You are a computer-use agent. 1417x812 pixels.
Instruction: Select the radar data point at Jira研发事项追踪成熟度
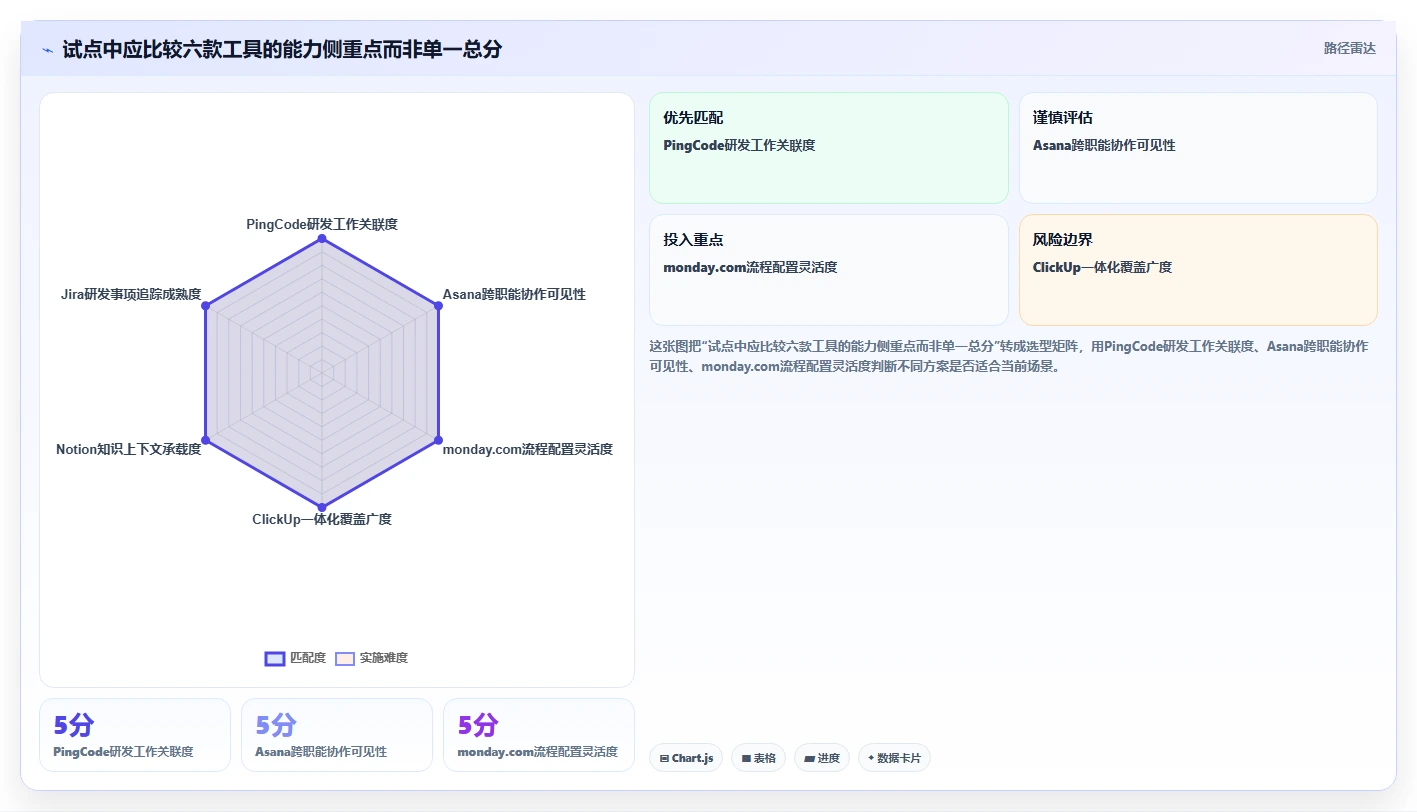point(206,306)
